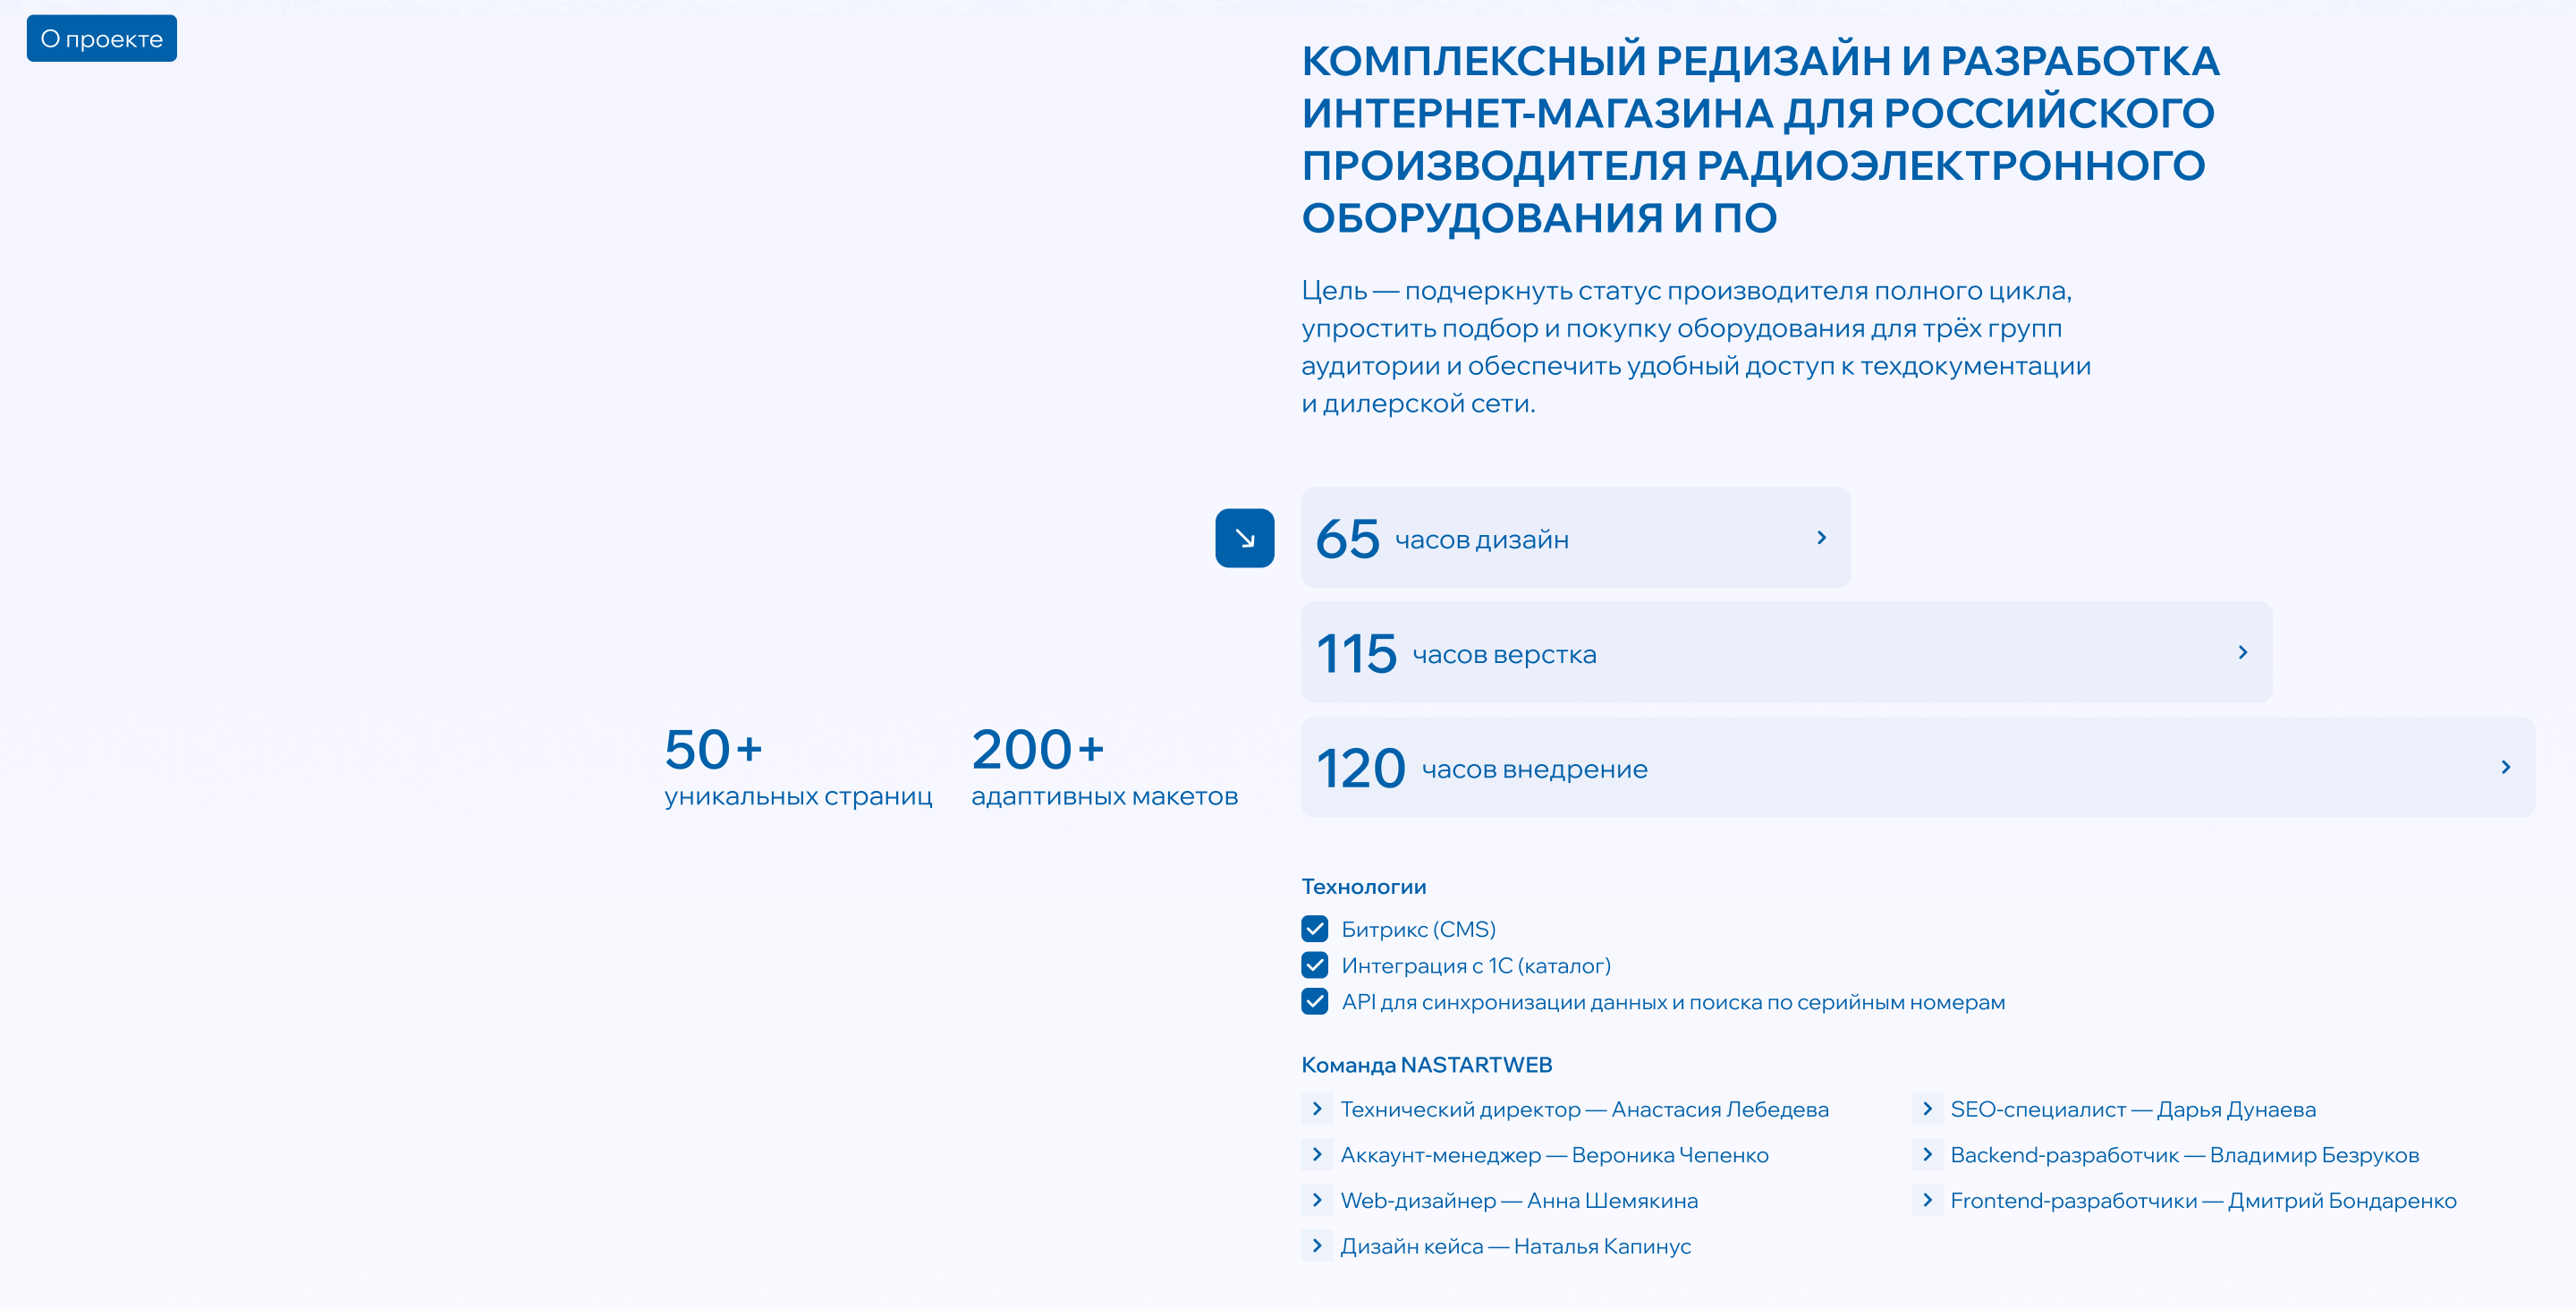Select "Дизайн кейса — Наталья Капинус" text

click(x=1515, y=1246)
